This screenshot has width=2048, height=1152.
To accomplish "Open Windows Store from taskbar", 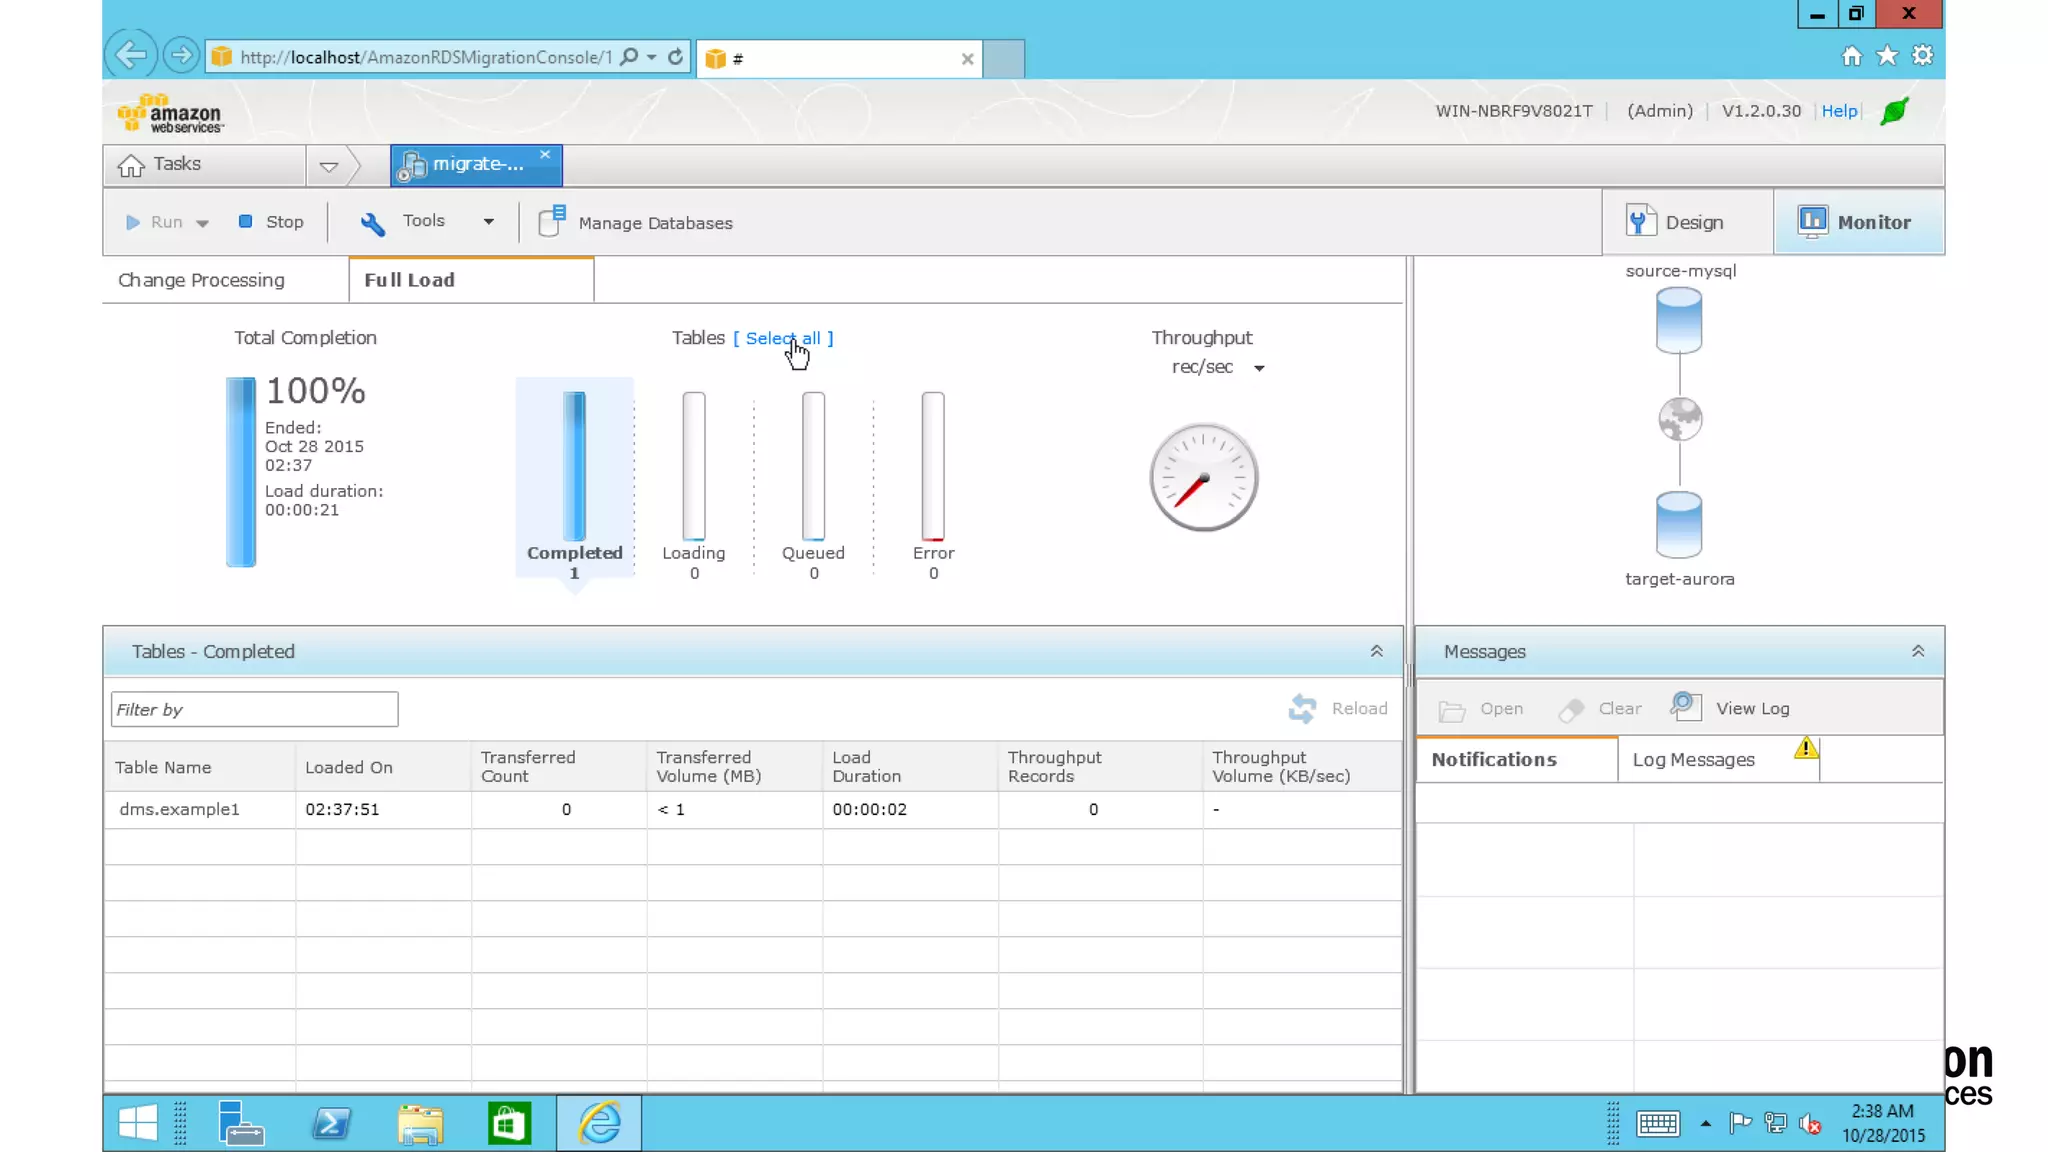I will click(x=509, y=1124).
